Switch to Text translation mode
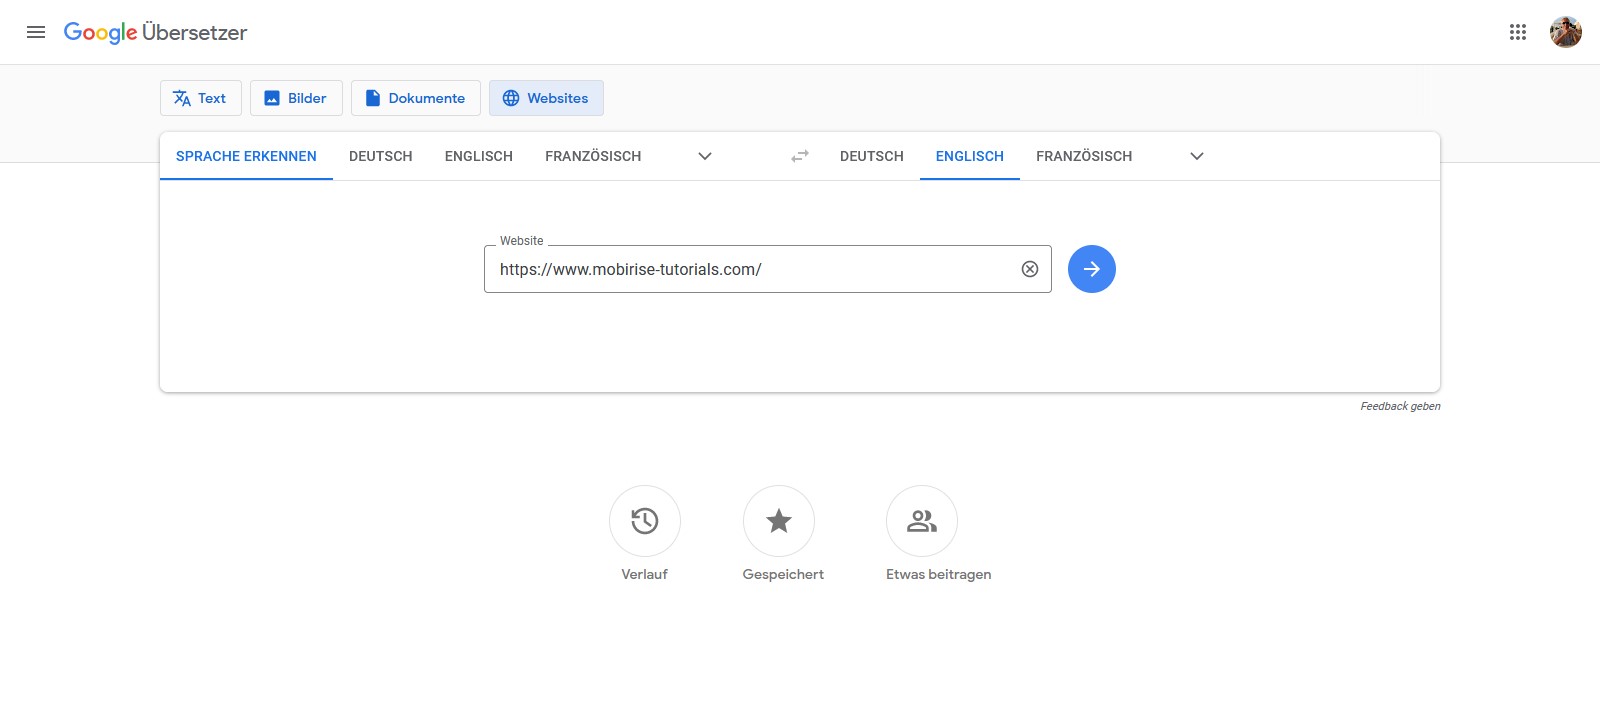Viewport: 1600px width, 707px height. point(200,98)
